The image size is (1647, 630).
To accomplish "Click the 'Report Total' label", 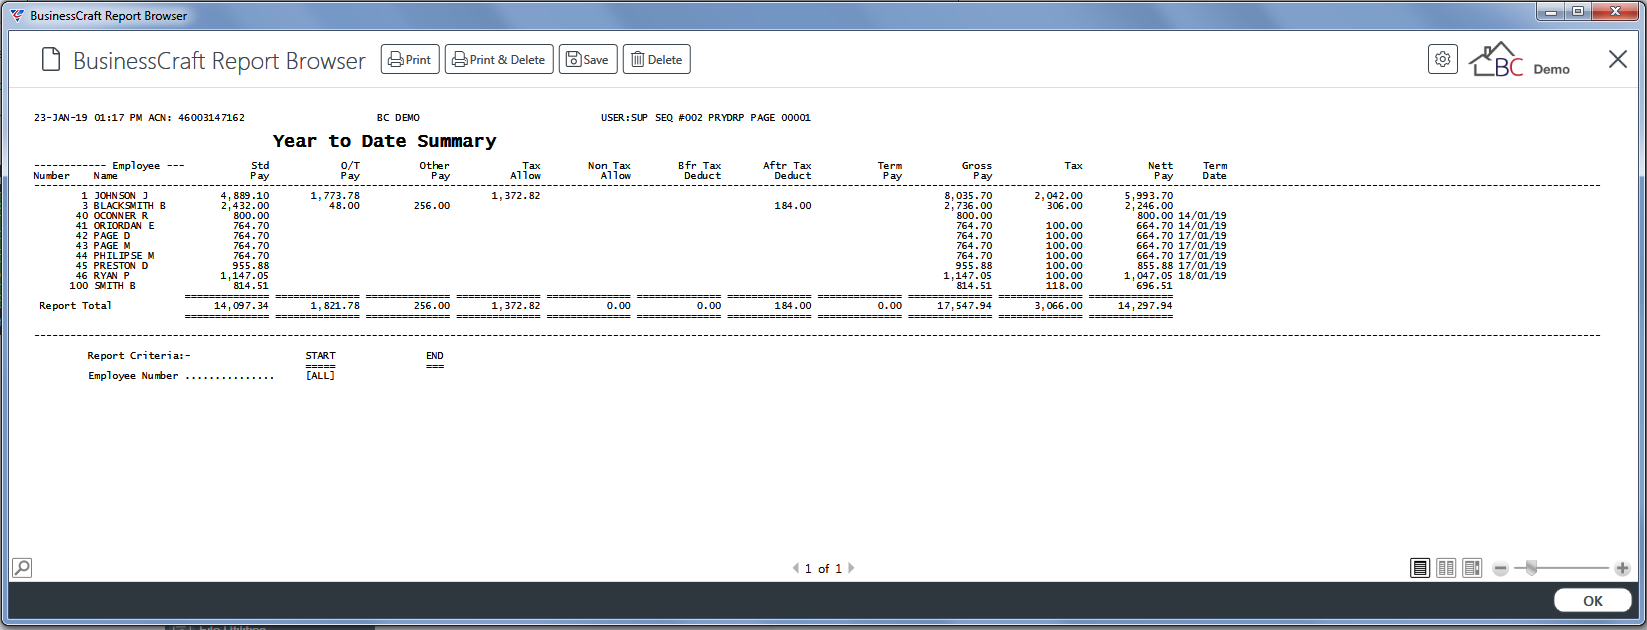I will pyautogui.click(x=75, y=306).
